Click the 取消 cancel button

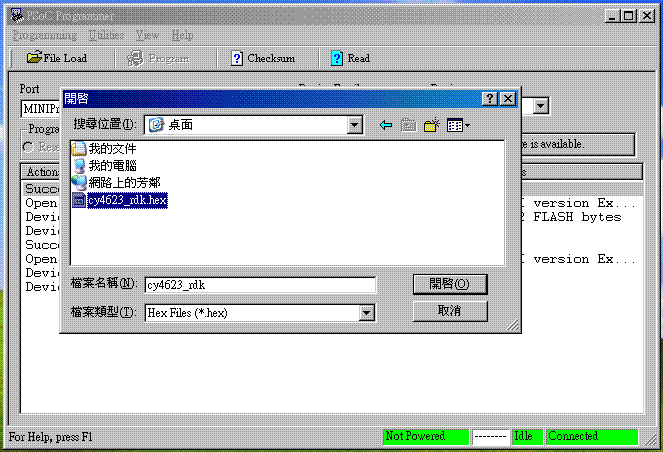[x=450, y=312]
